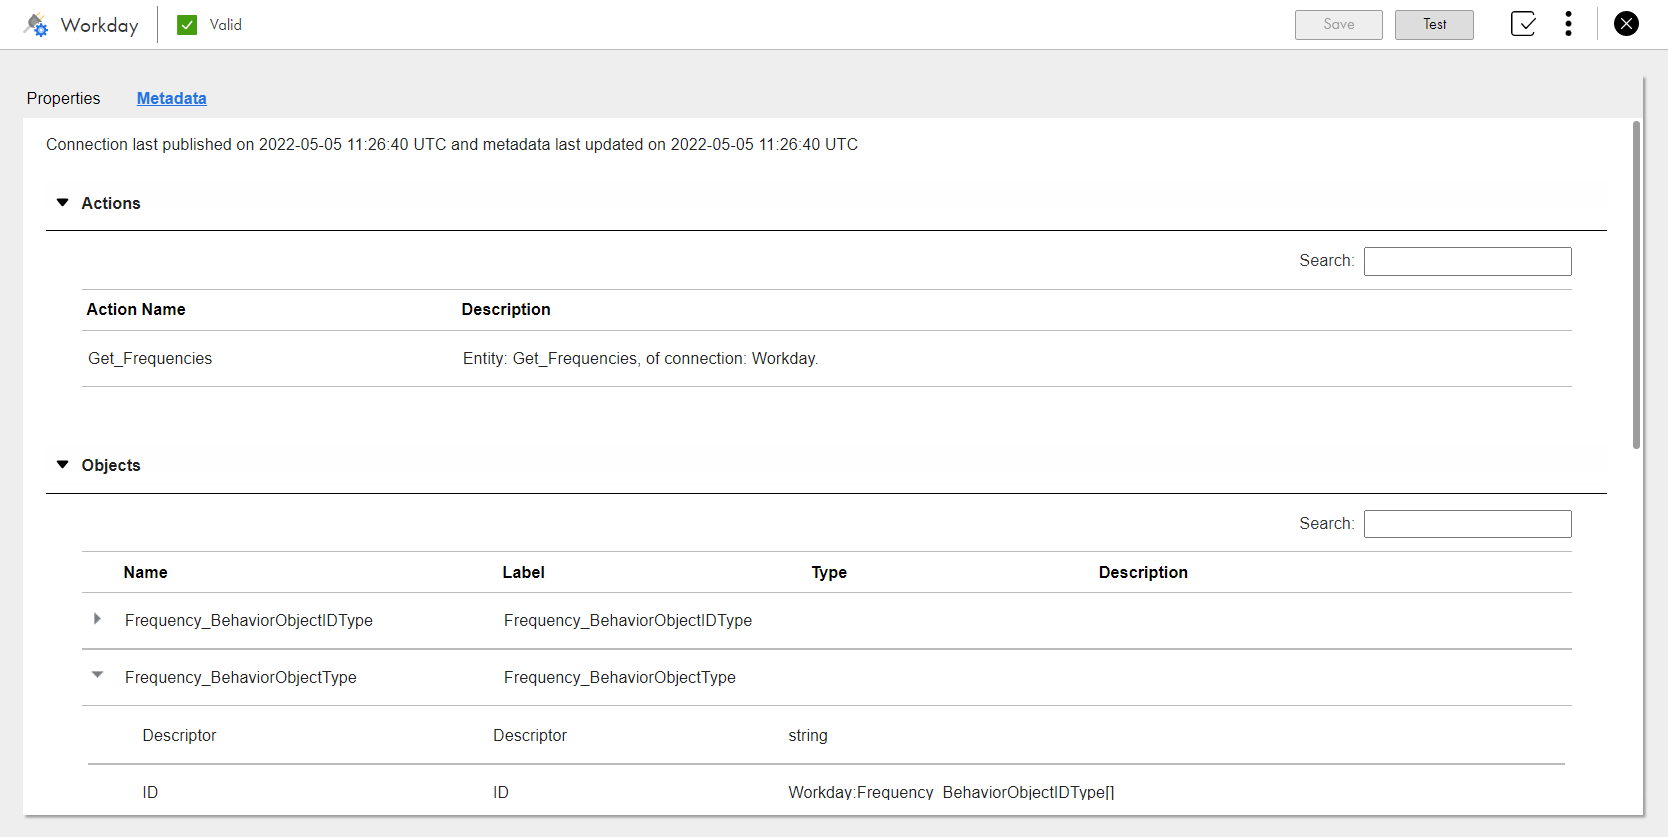This screenshot has width=1668, height=837.
Task: Click the vertical scrollbar thumb
Action: click(1636, 285)
